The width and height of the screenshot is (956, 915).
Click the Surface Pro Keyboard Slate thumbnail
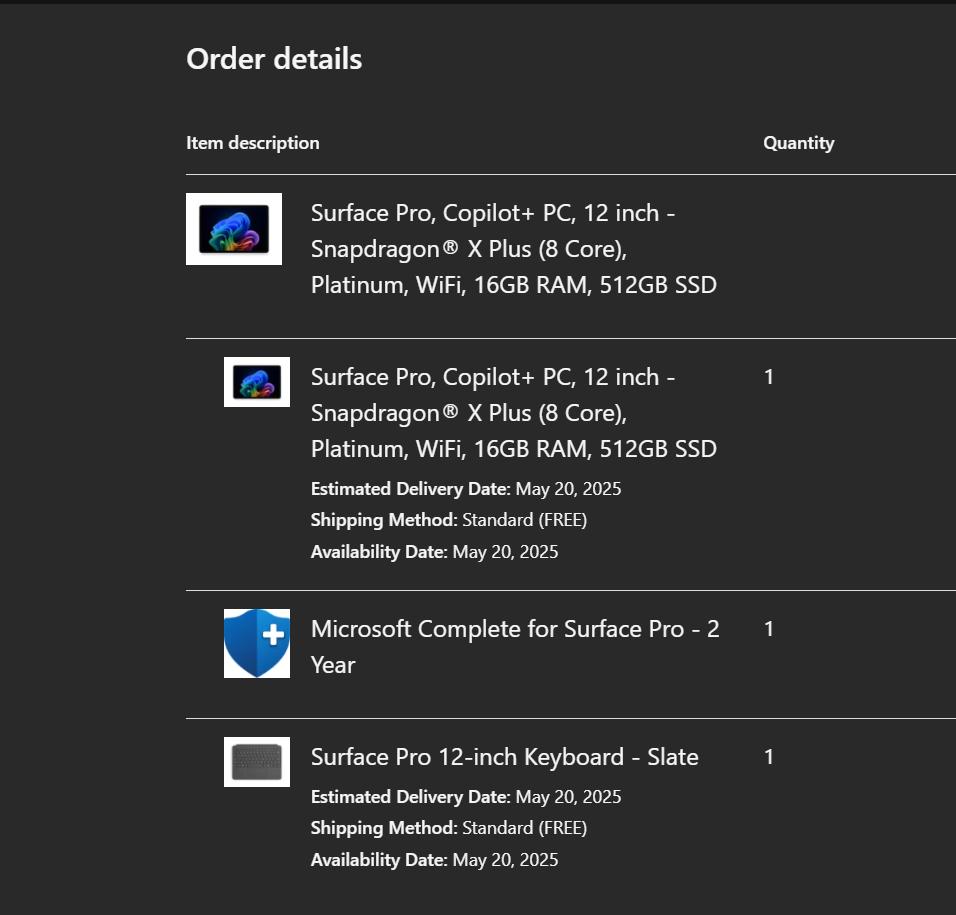[x=257, y=762]
